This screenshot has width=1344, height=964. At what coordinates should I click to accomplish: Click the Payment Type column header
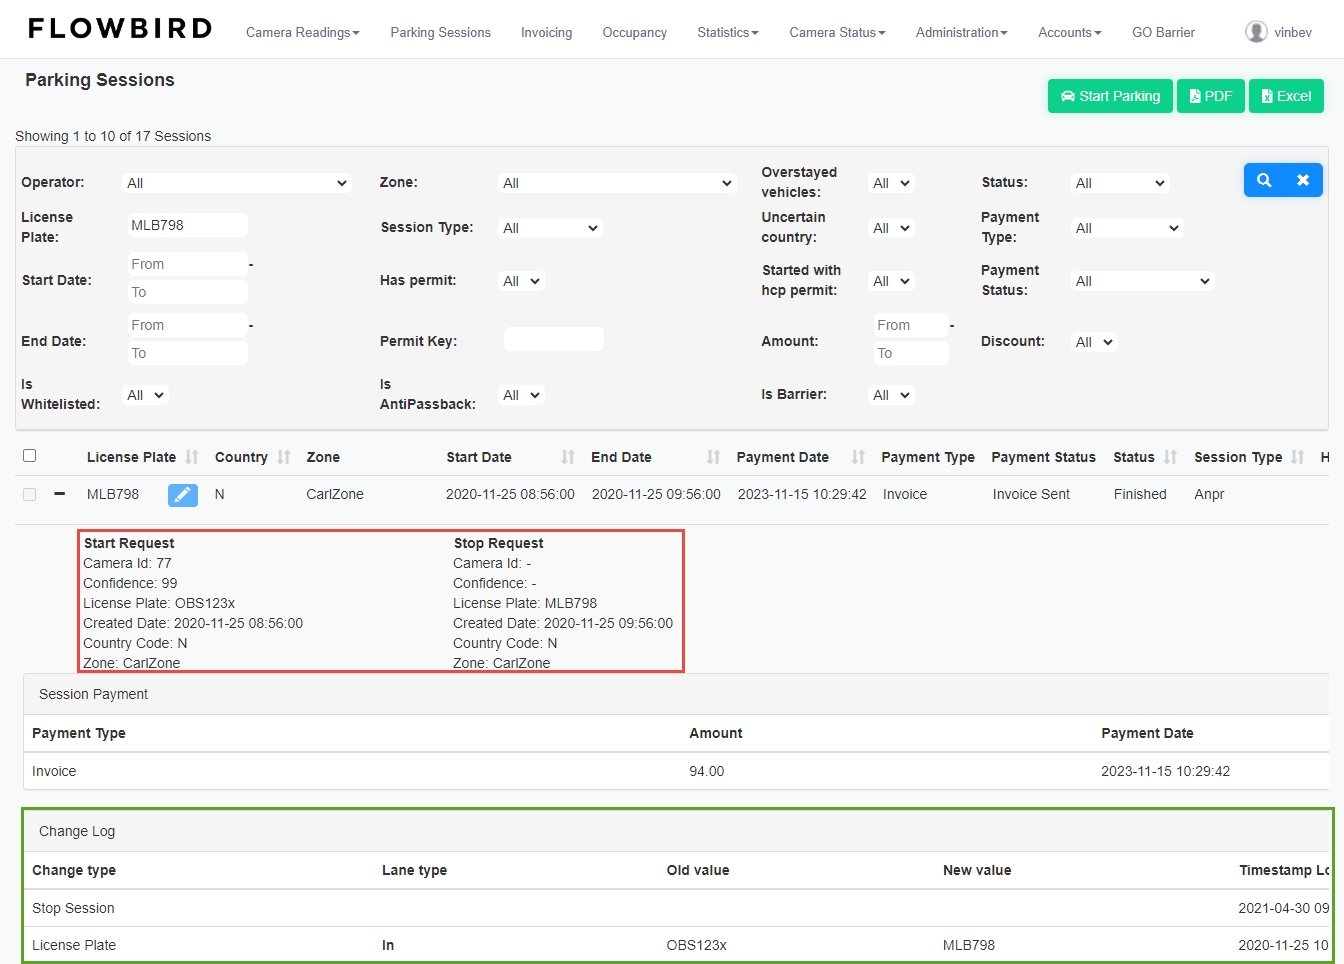pyautogui.click(x=928, y=457)
